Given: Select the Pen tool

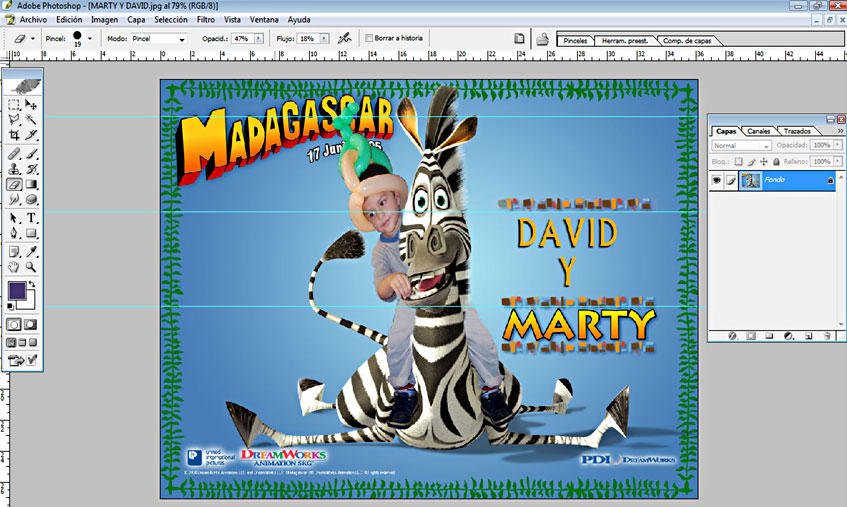Looking at the screenshot, I should click(x=14, y=233).
